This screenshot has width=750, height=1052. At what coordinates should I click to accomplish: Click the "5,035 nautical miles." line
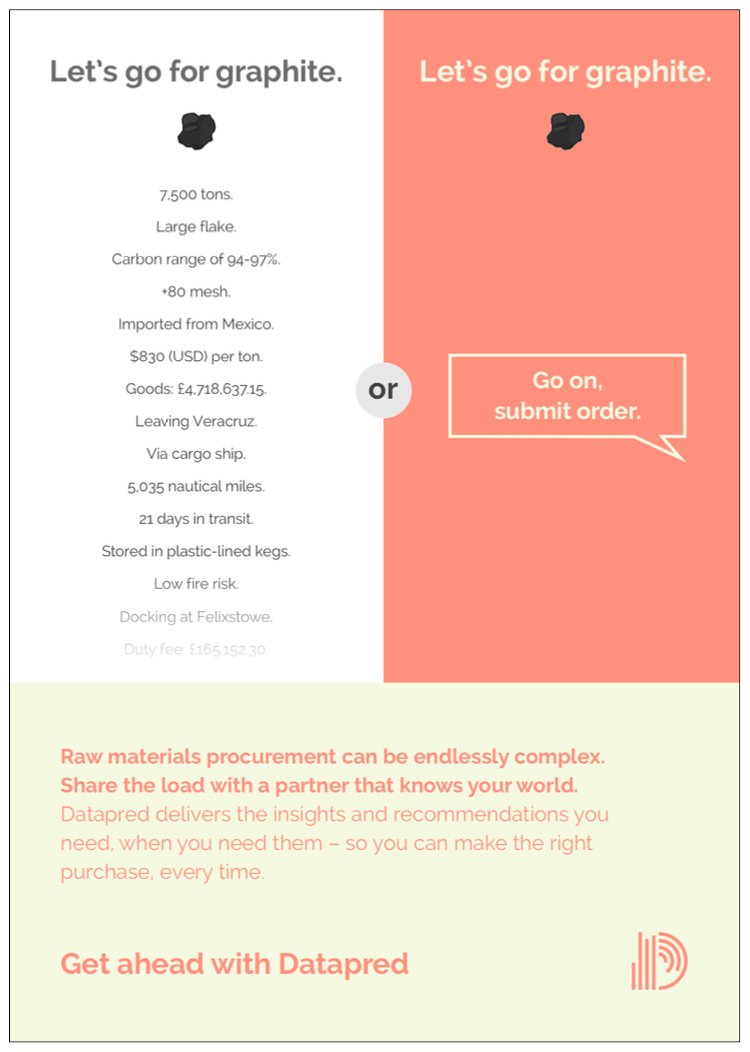click(196, 486)
